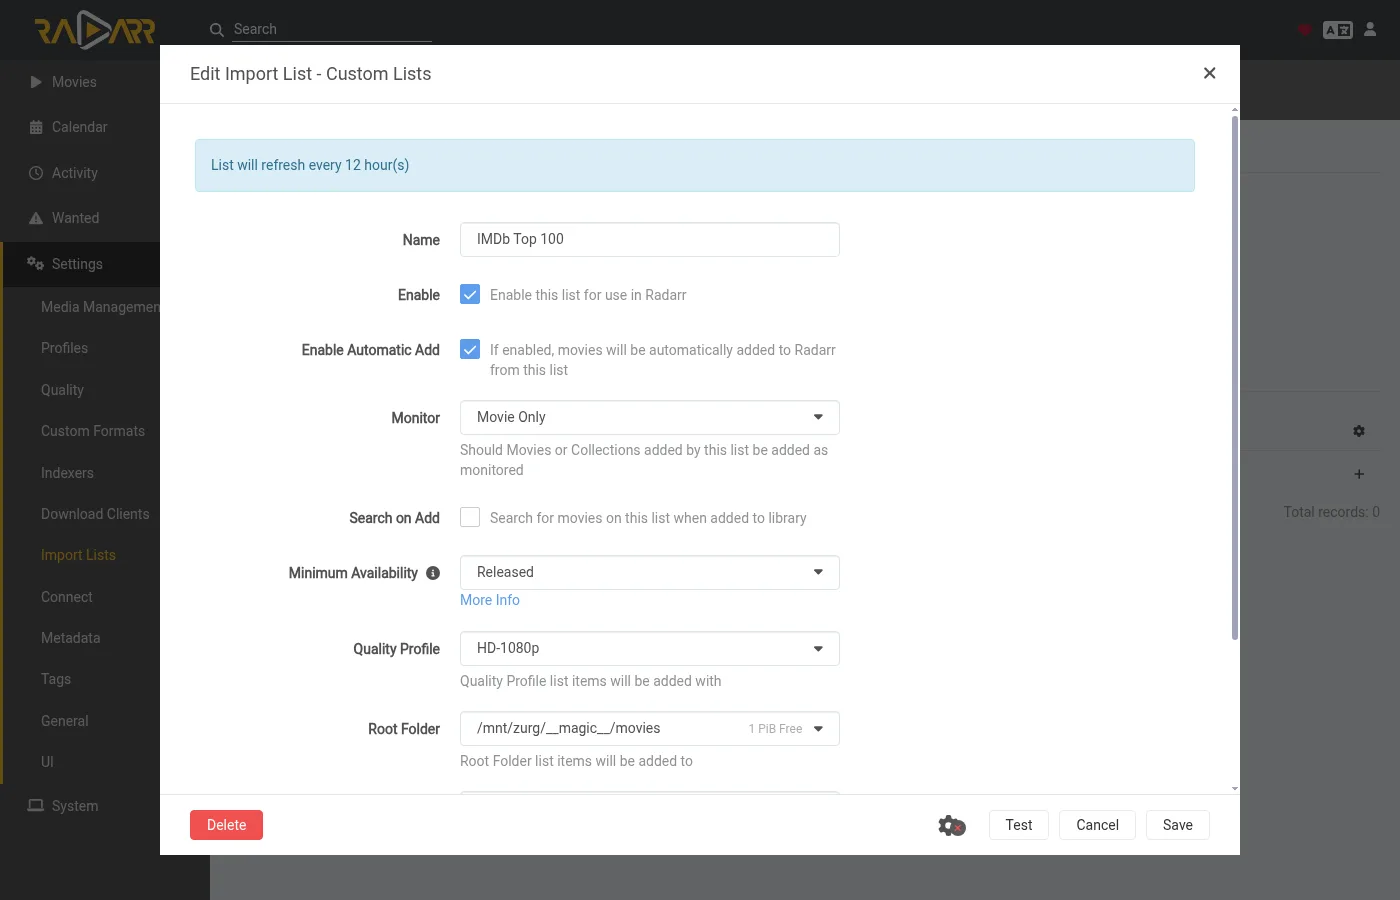The height and width of the screenshot is (900, 1400).
Task: Go to Indexers settings
Action: (67, 473)
